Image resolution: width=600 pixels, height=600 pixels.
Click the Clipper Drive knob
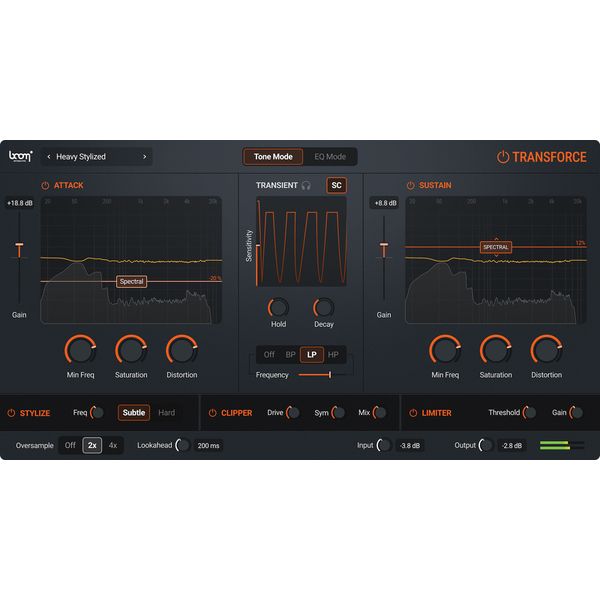coord(293,412)
